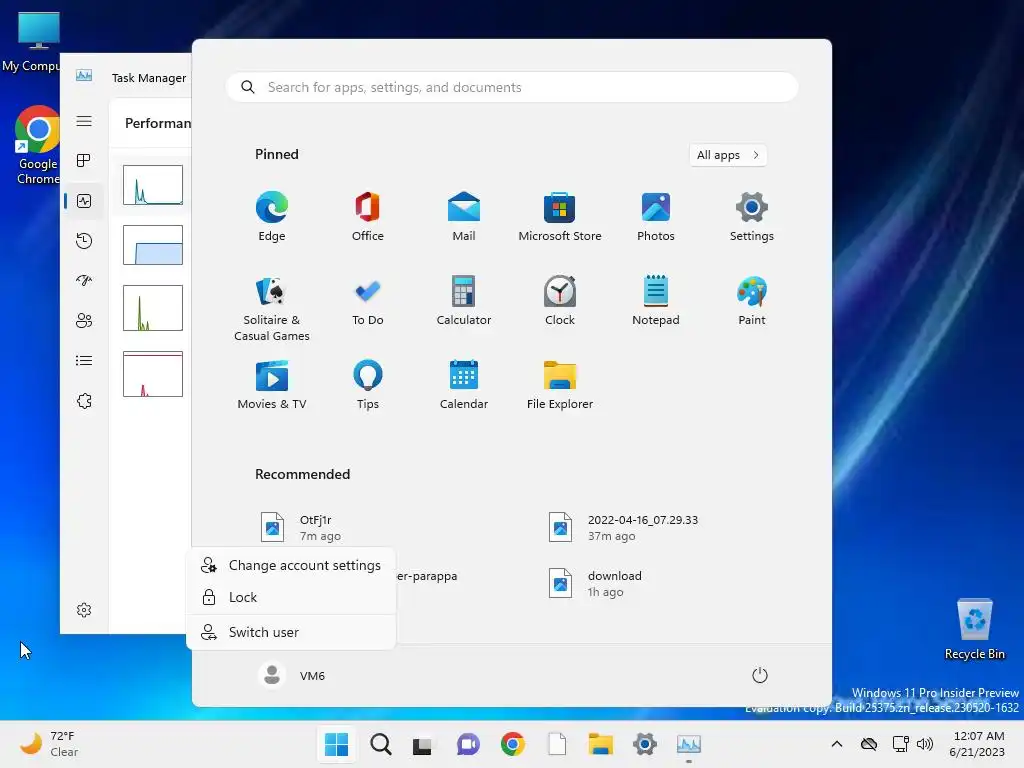Open the Tips app

click(x=368, y=385)
